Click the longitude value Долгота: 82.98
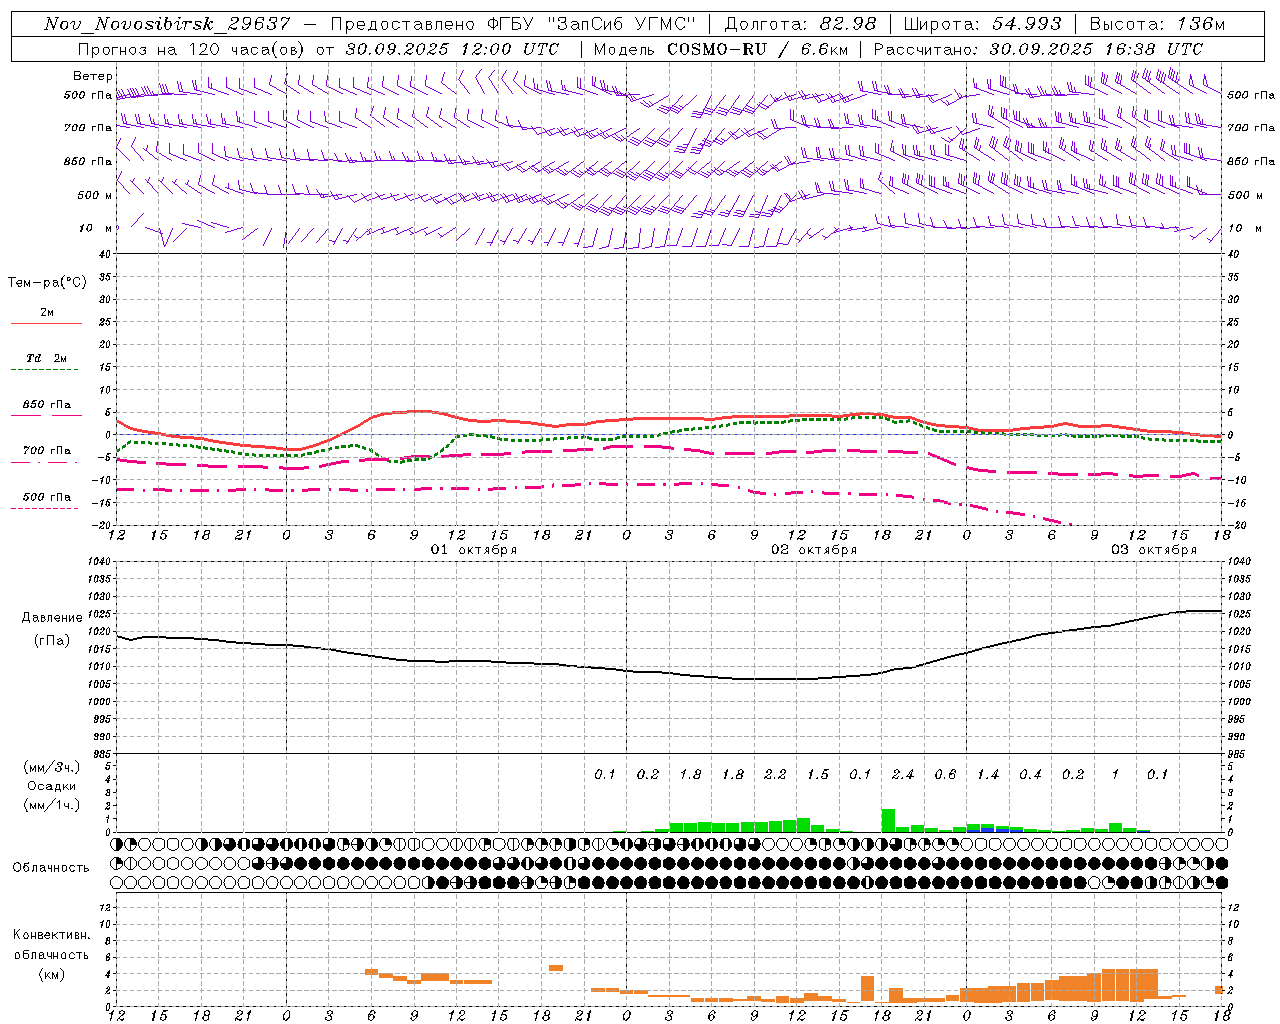 800,24
